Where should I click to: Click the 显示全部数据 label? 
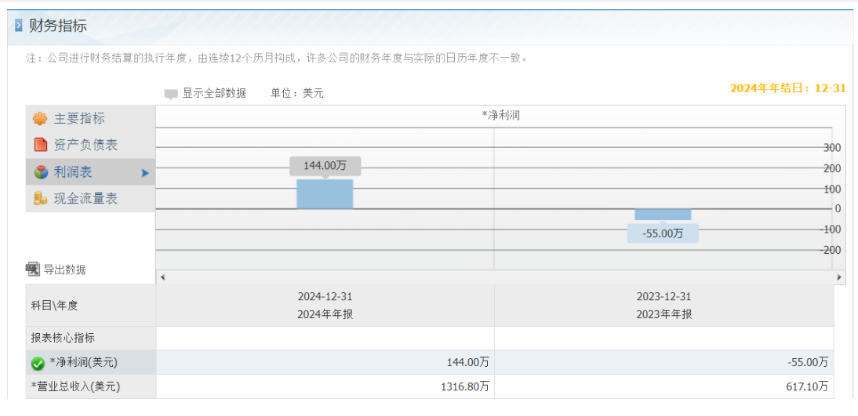[x=214, y=93]
